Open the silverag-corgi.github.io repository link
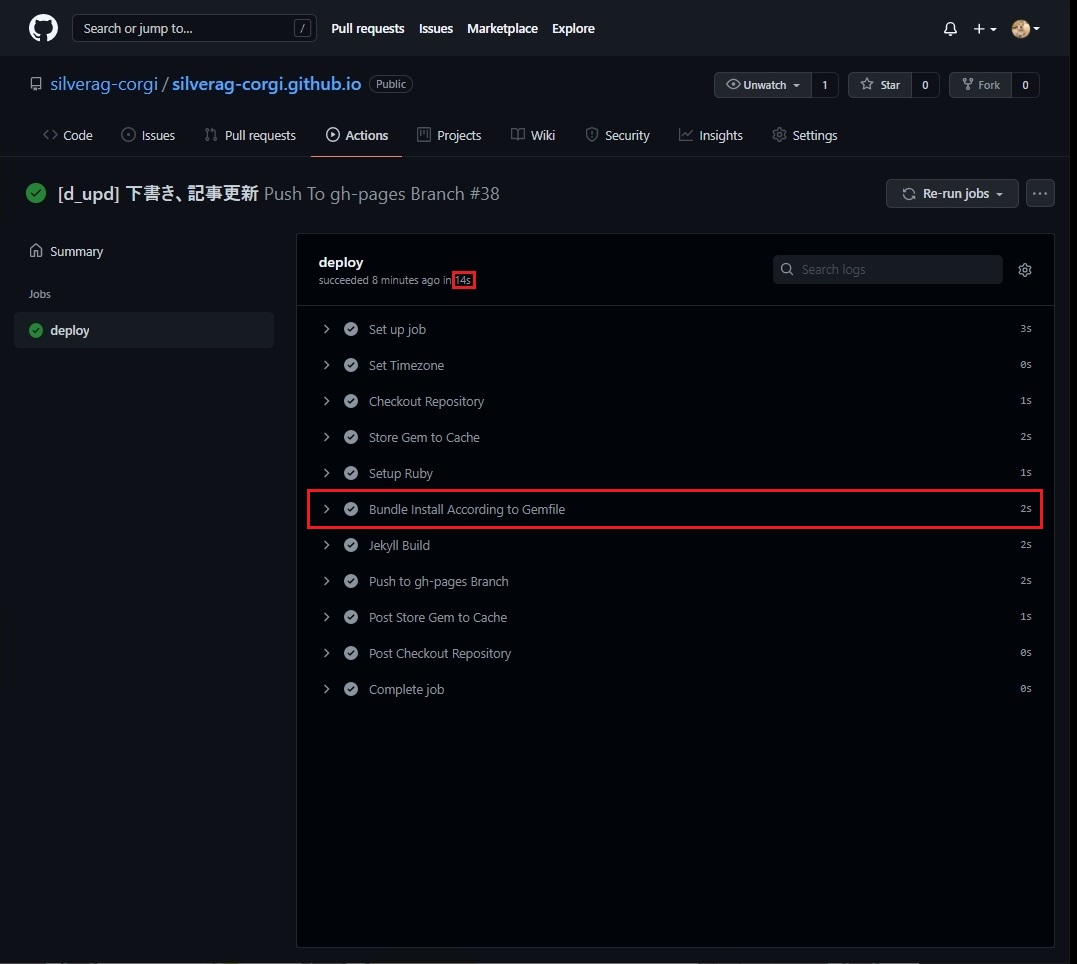 (267, 84)
